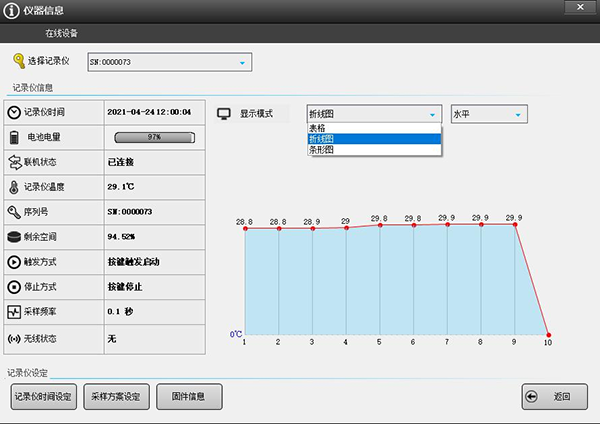Click the 0℃ axis label on chart
The height and width of the screenshot is (424, 600).
[236, 334]
